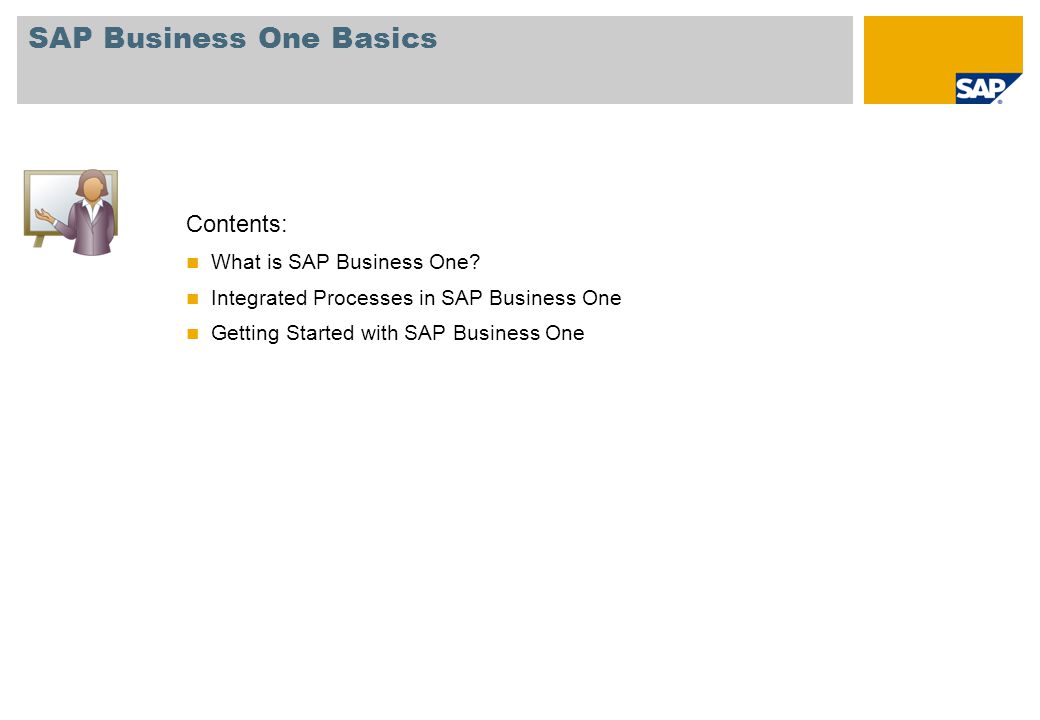This screenshot has height=720, width=1040.
Task: Open 'What is SAP Business One?' topic
Action: (x=345, y=263)
